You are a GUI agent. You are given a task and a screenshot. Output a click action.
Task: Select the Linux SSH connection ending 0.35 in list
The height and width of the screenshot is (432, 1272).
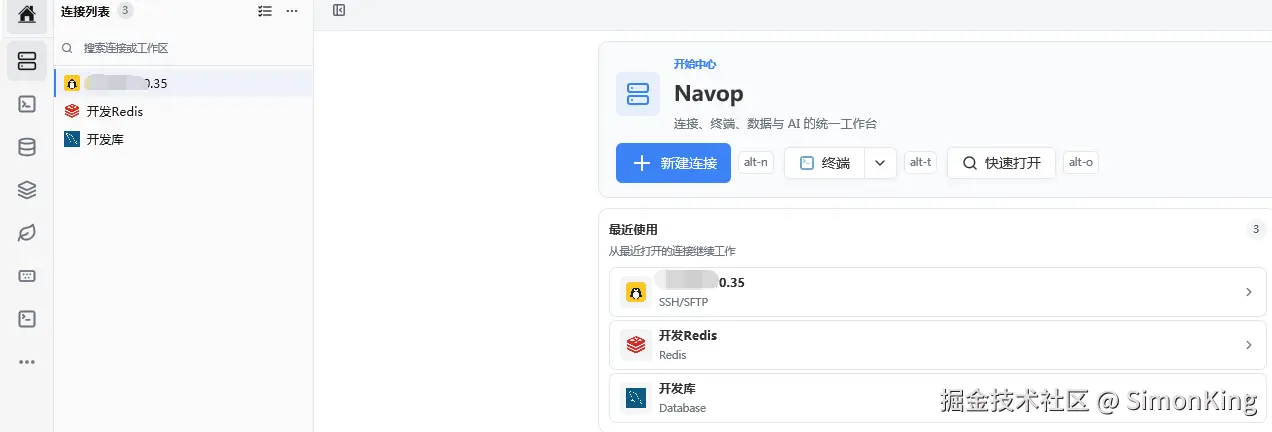[x=184, y=83]
